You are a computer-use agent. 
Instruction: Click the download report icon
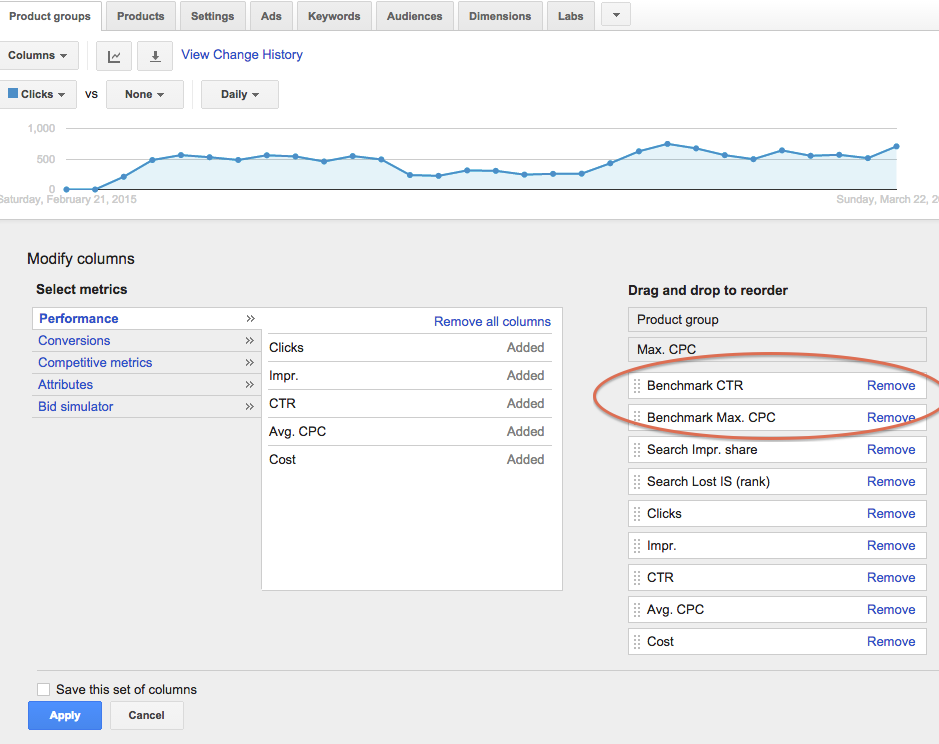[155, 56]
